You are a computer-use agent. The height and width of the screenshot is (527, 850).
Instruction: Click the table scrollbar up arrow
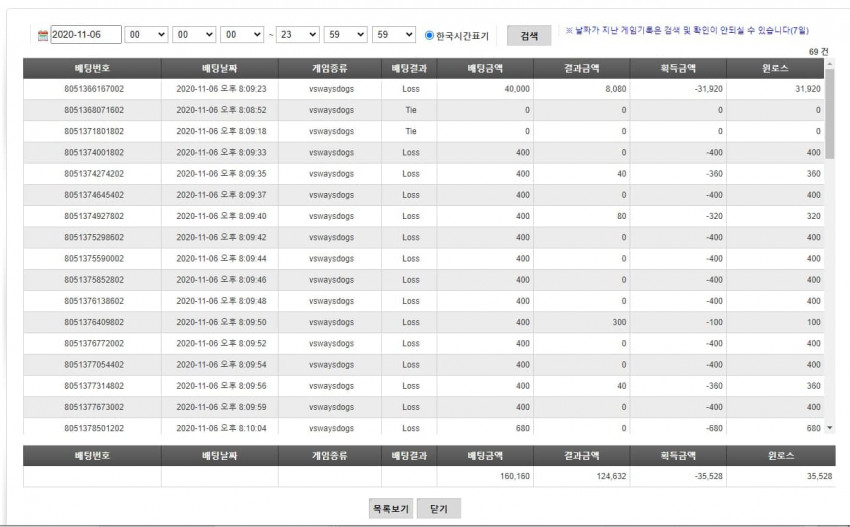pos(829,63)
